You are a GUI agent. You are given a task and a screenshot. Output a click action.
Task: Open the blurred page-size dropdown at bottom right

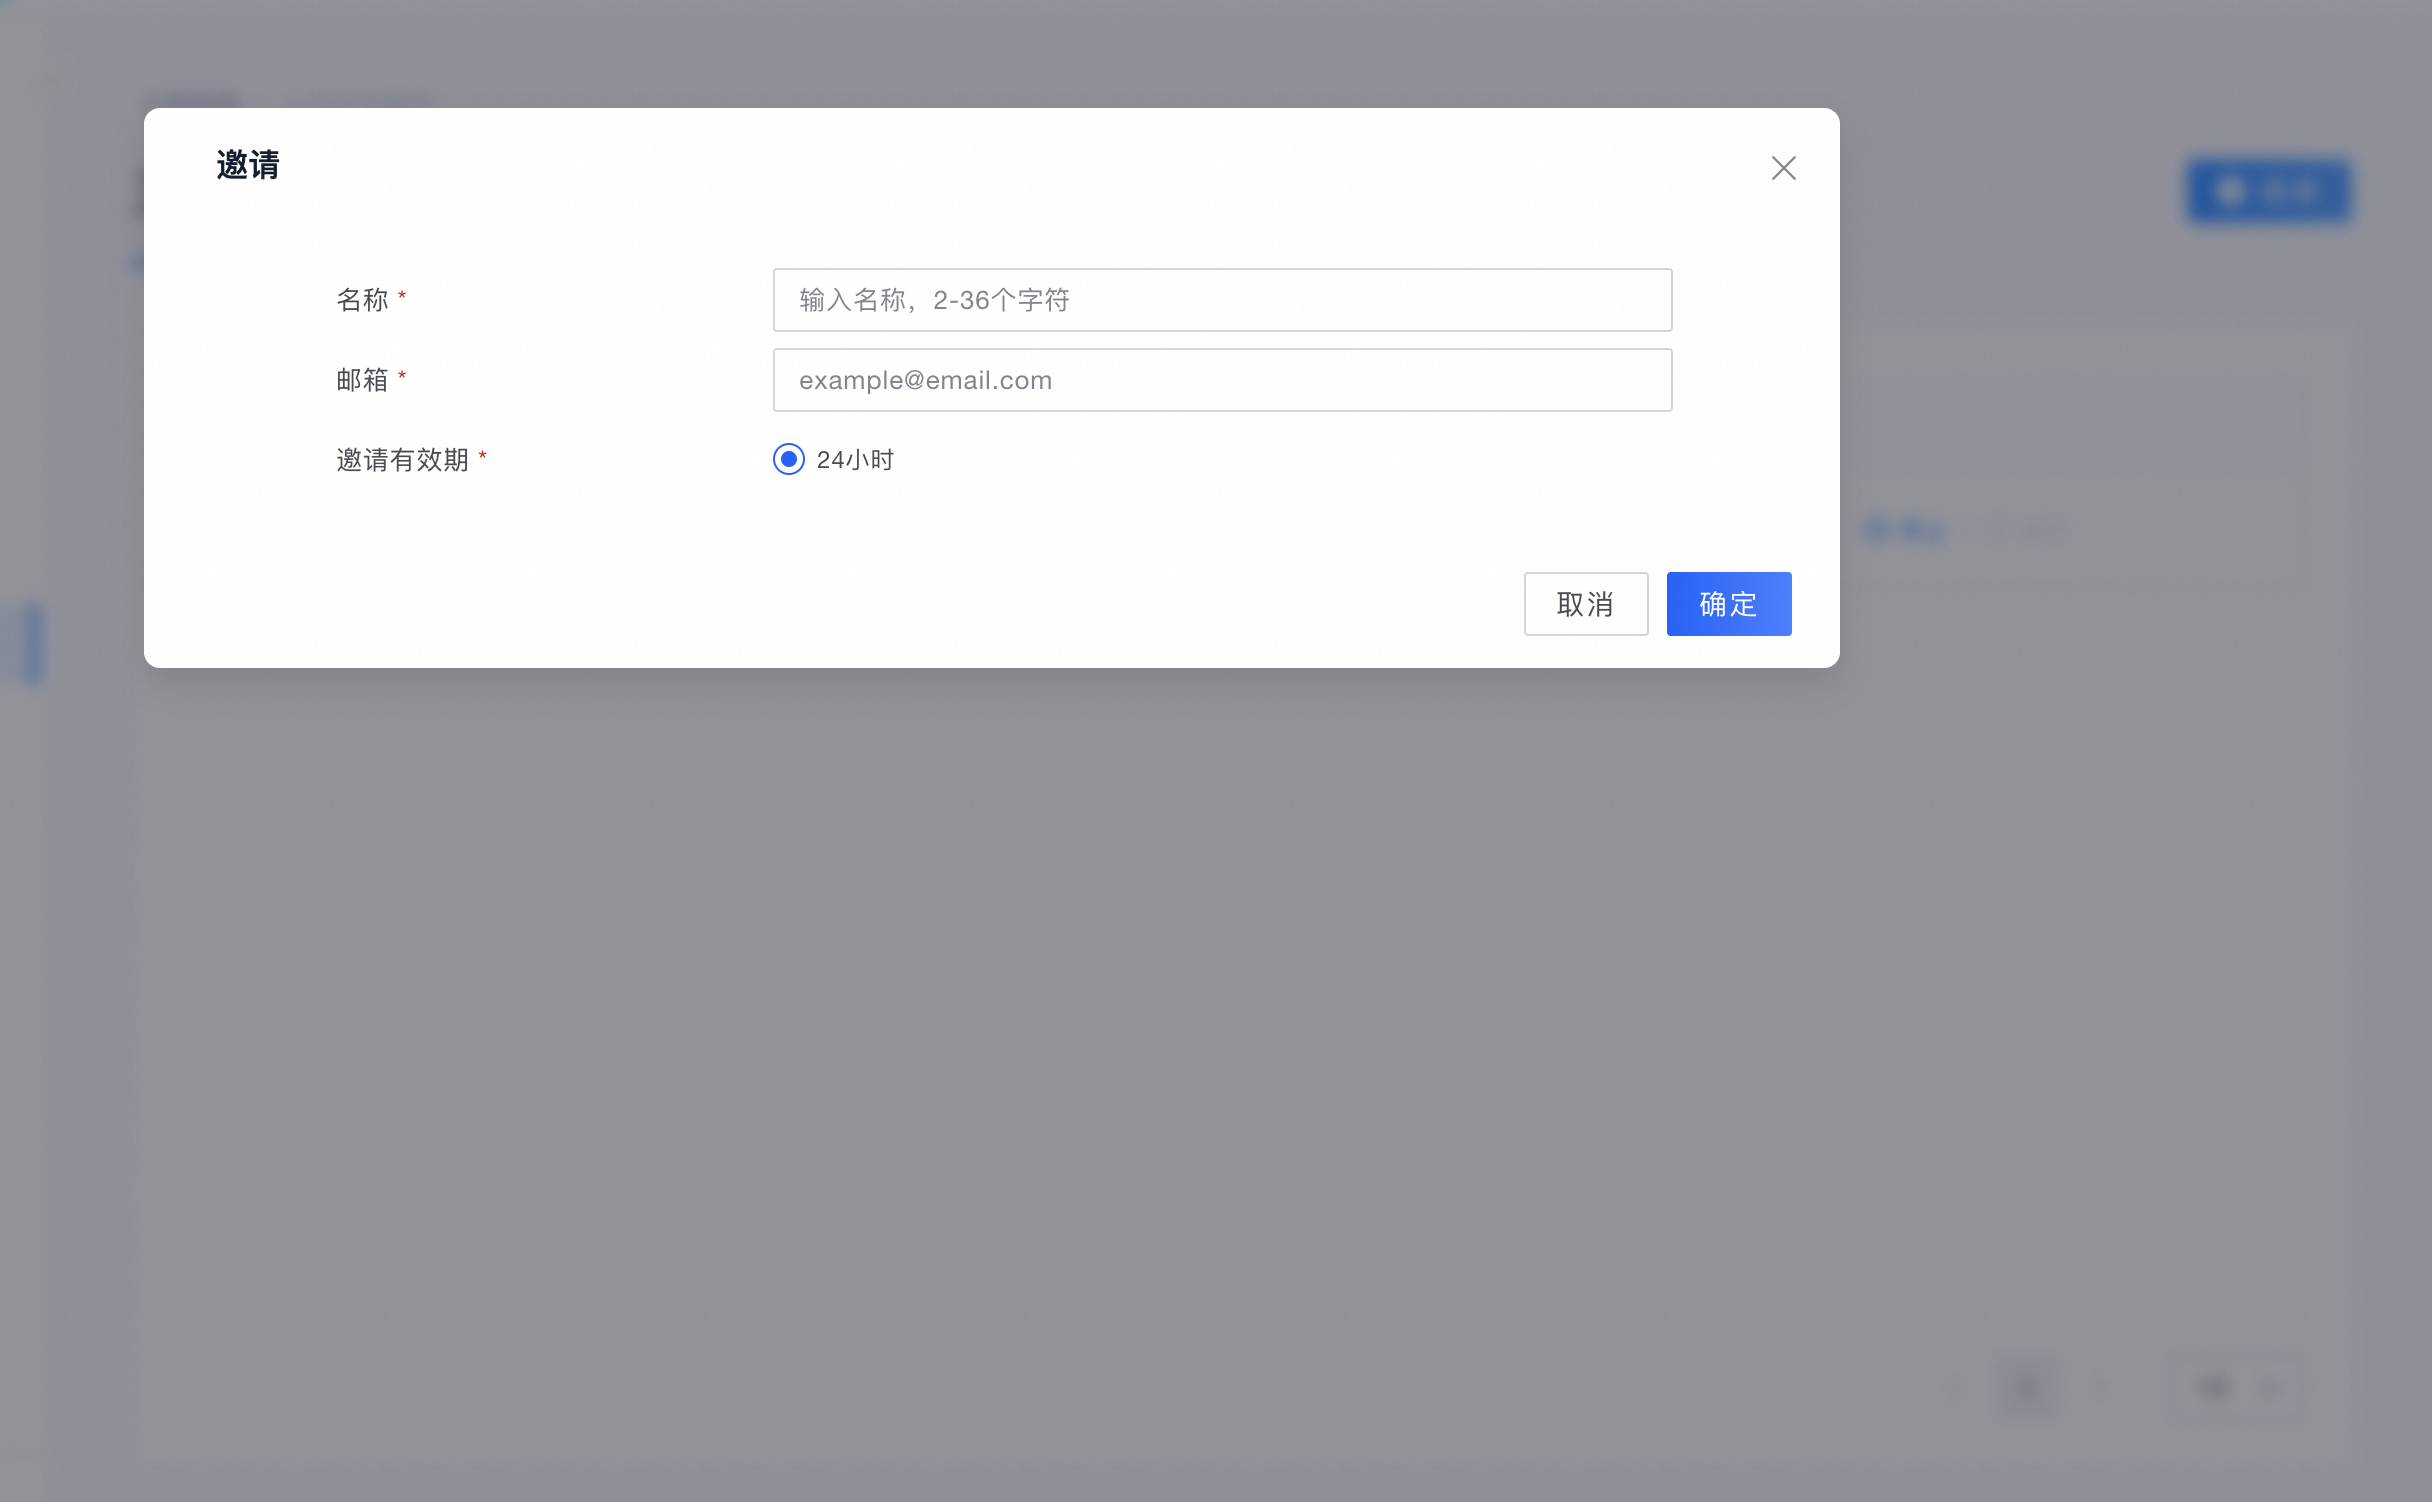click(x=2240, y=1387)
